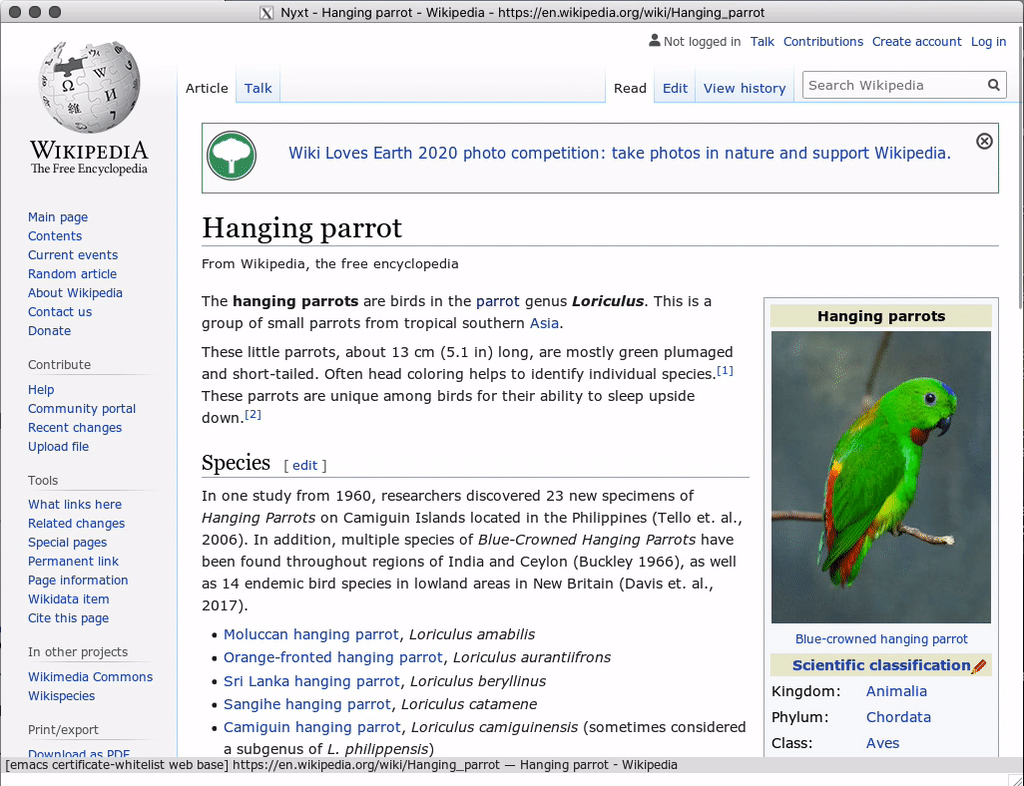
Task: Click edit beside Species heading
Action: (305, 465)
